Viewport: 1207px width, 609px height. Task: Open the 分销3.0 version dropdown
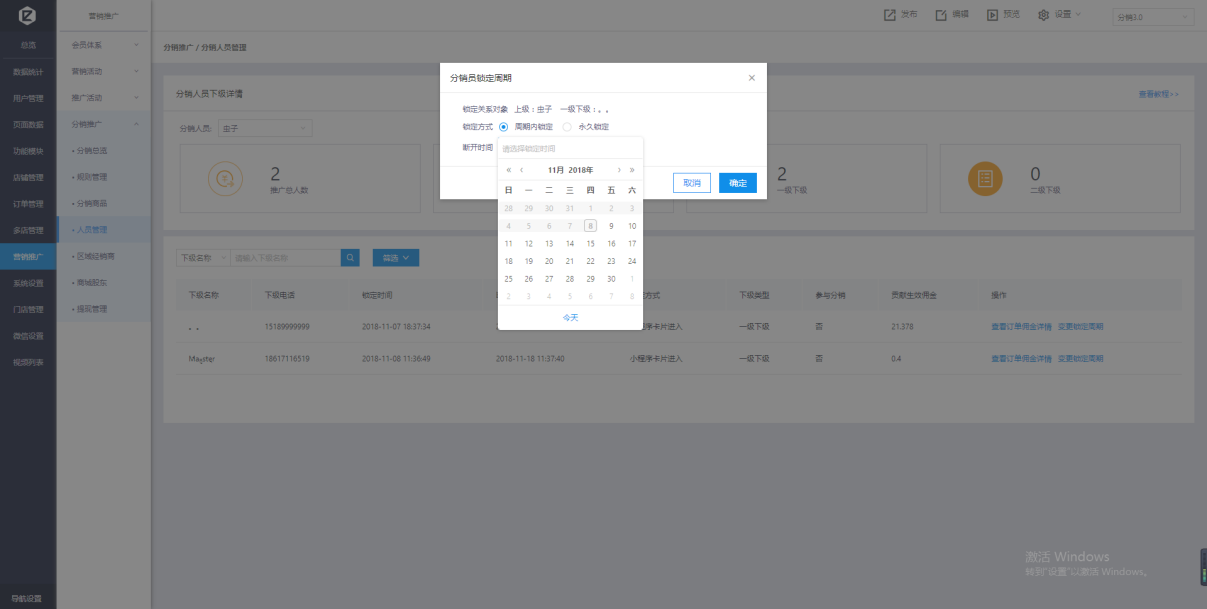tap(1152, 17)
